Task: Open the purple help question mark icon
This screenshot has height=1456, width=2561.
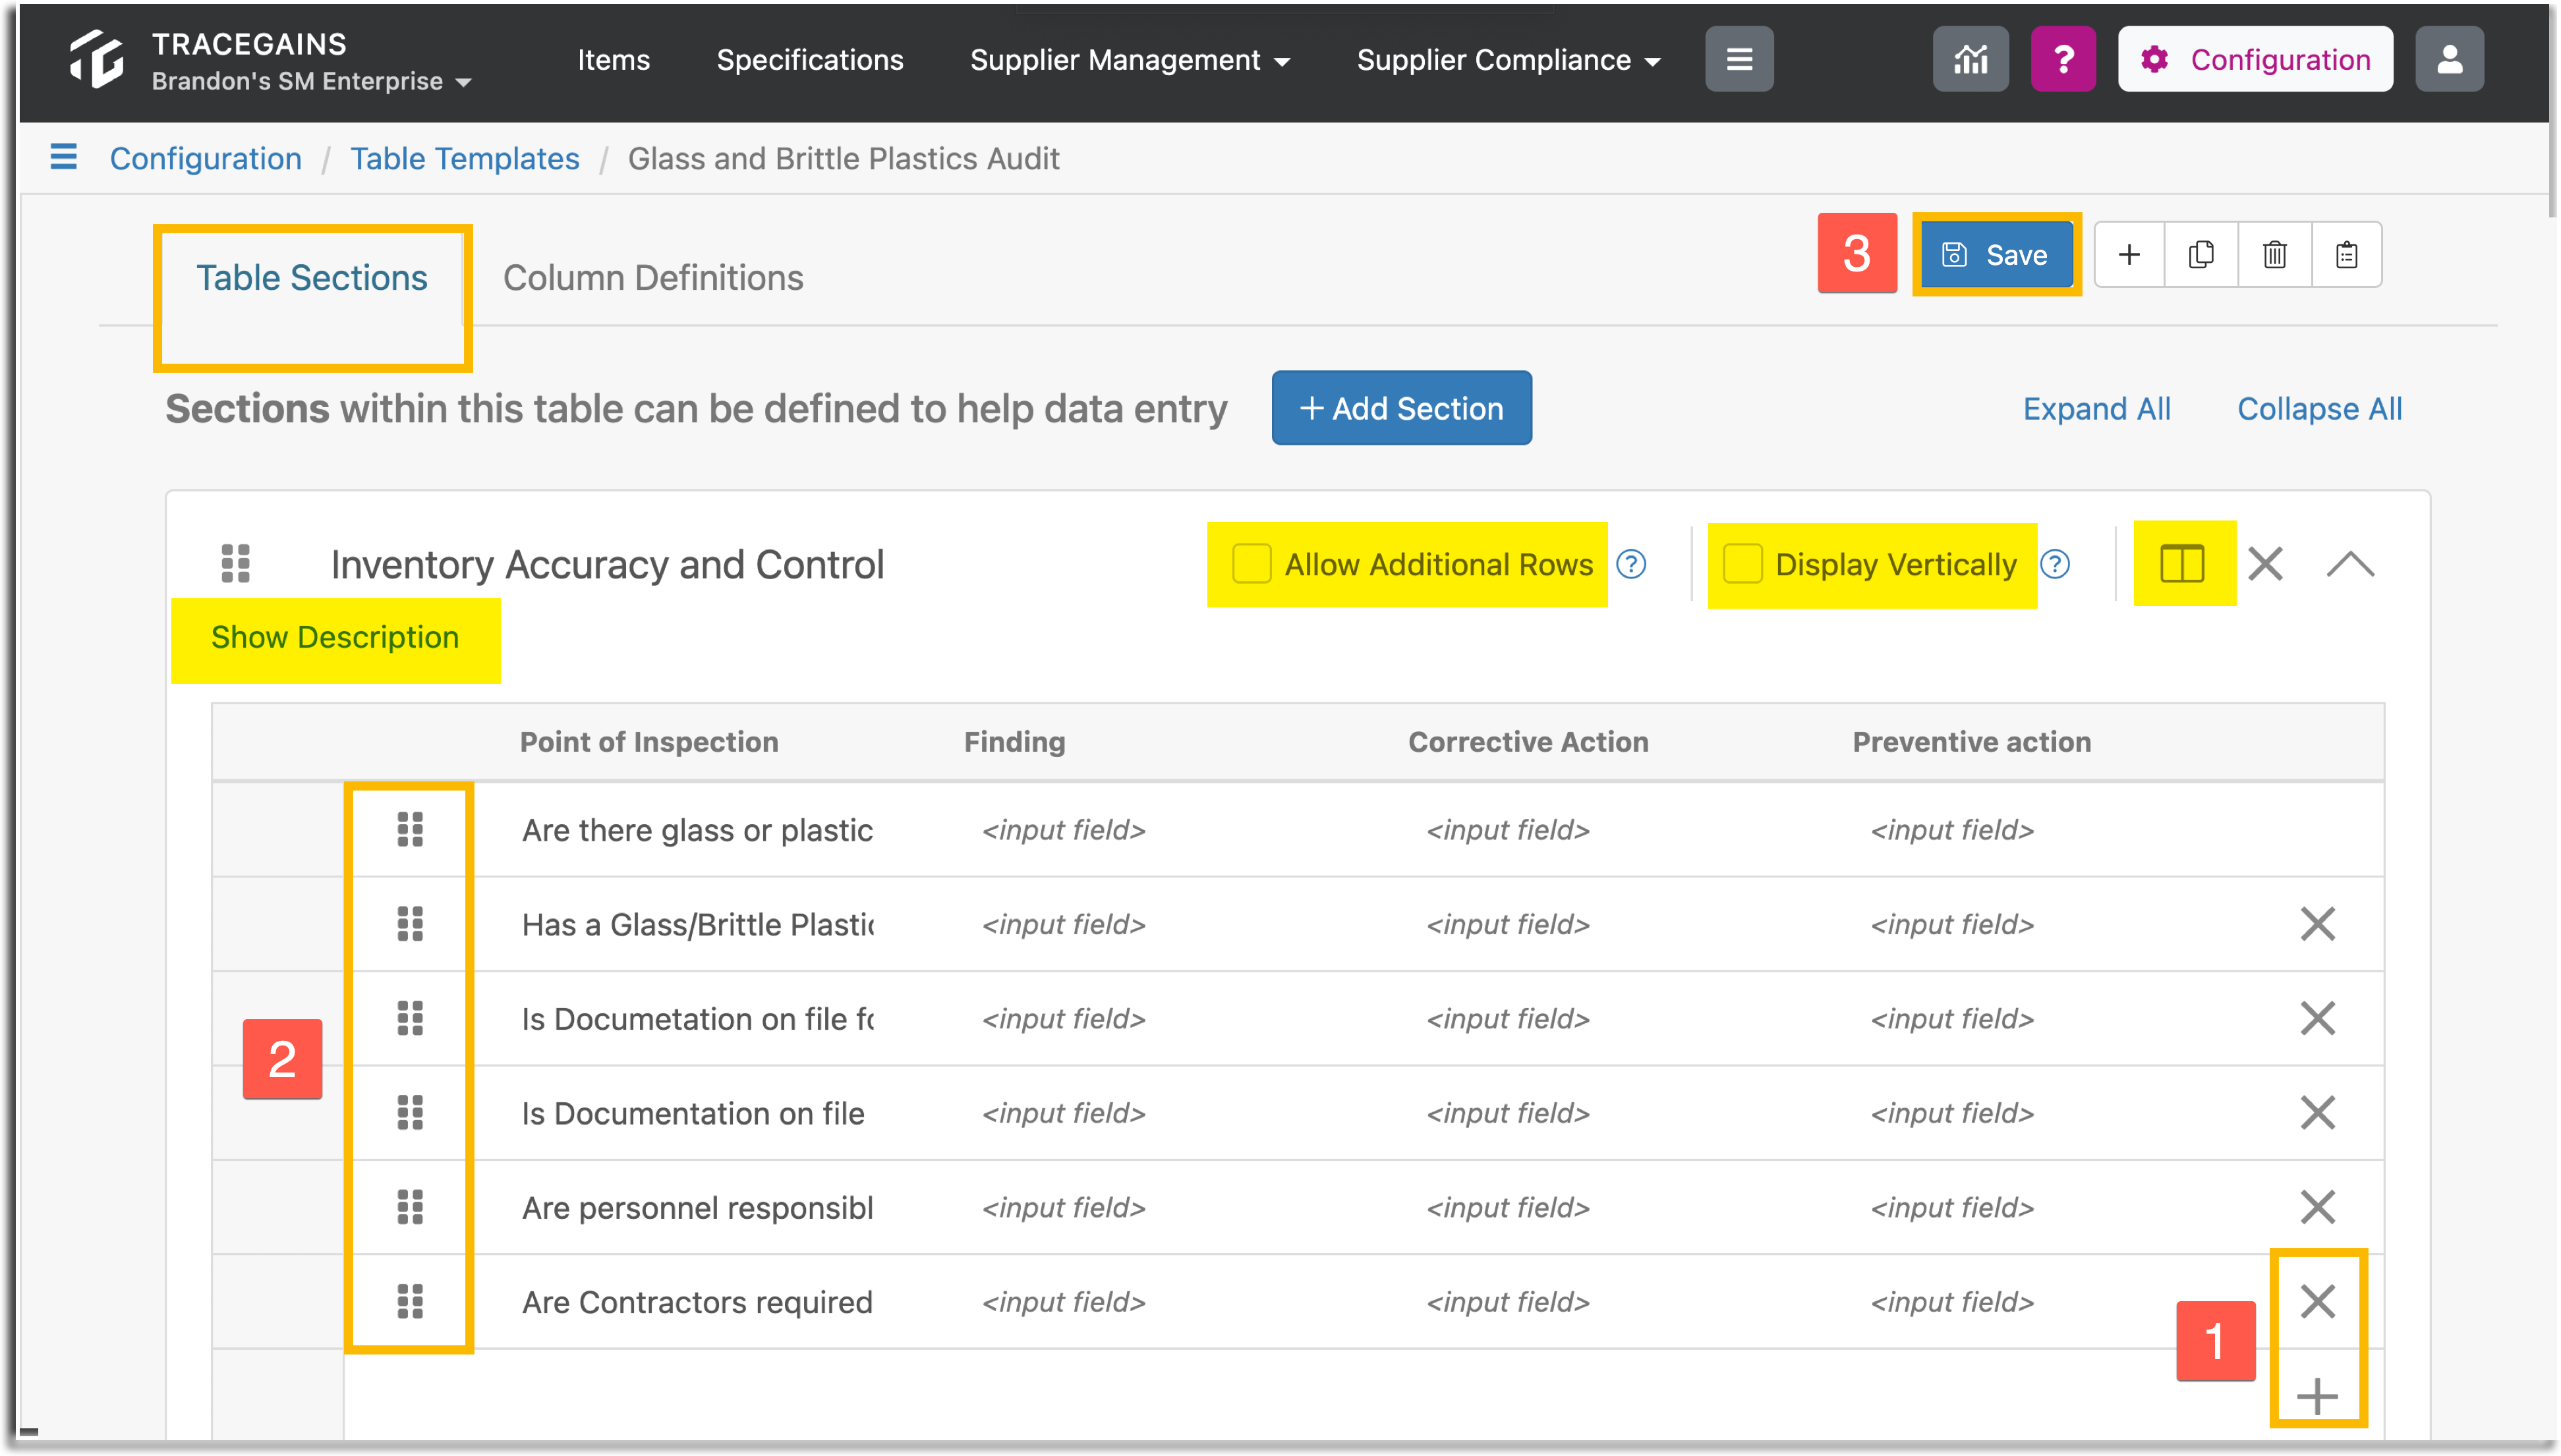Action: click(x=2063, y=60)
